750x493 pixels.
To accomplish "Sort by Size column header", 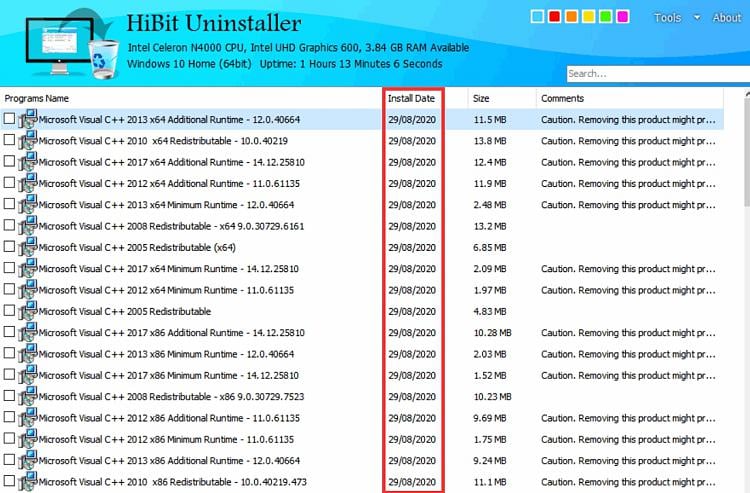I will click(481, 99).
